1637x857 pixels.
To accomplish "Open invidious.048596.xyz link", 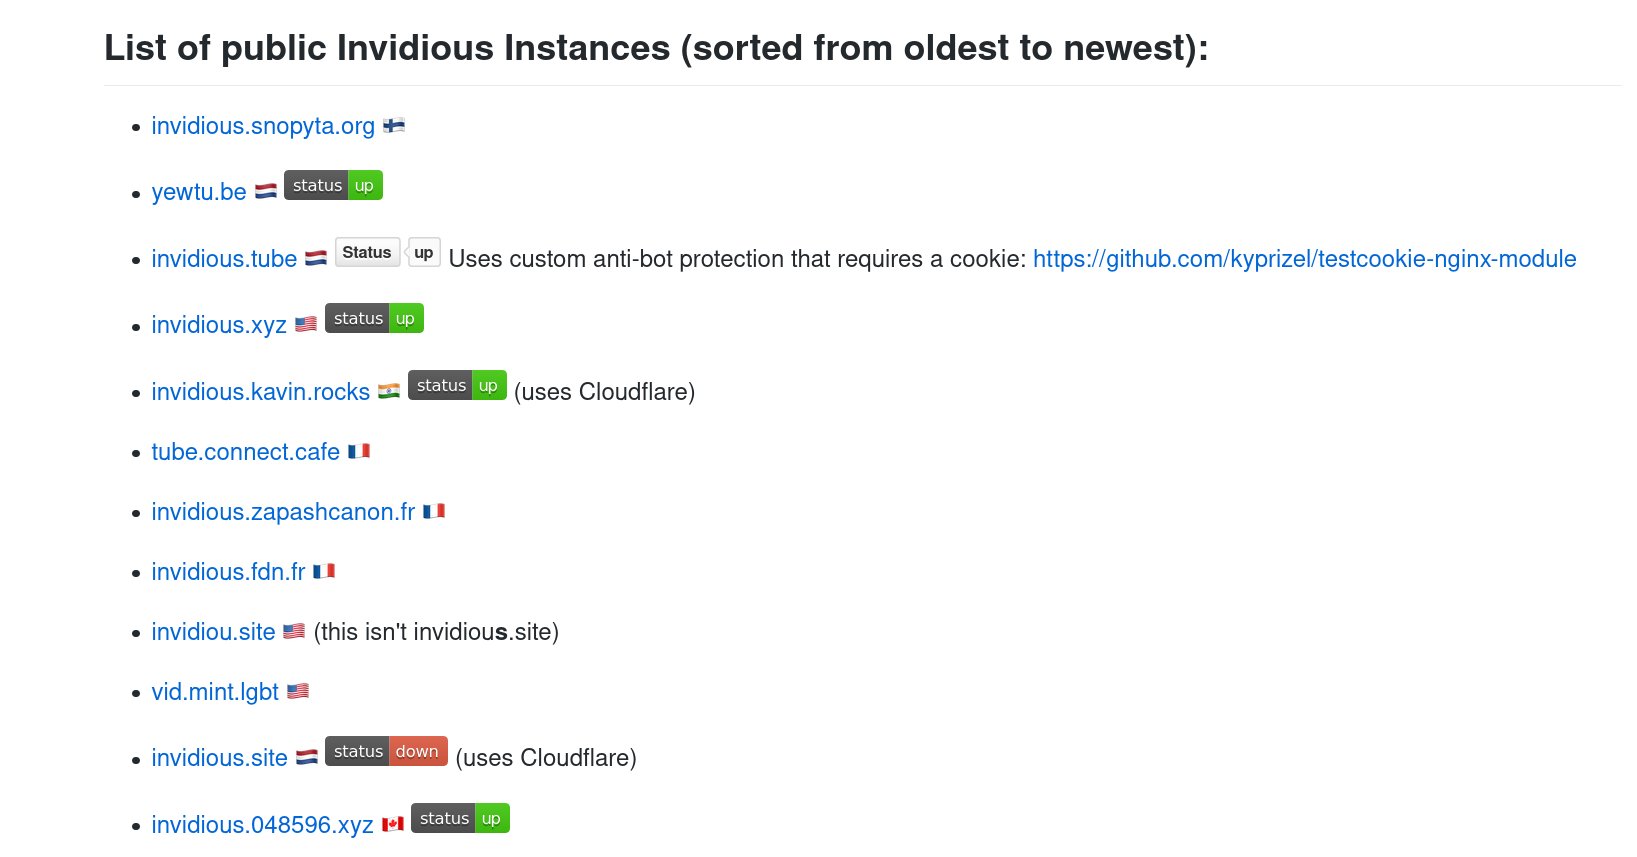I will pyautogui.click(x=262, y=825).
